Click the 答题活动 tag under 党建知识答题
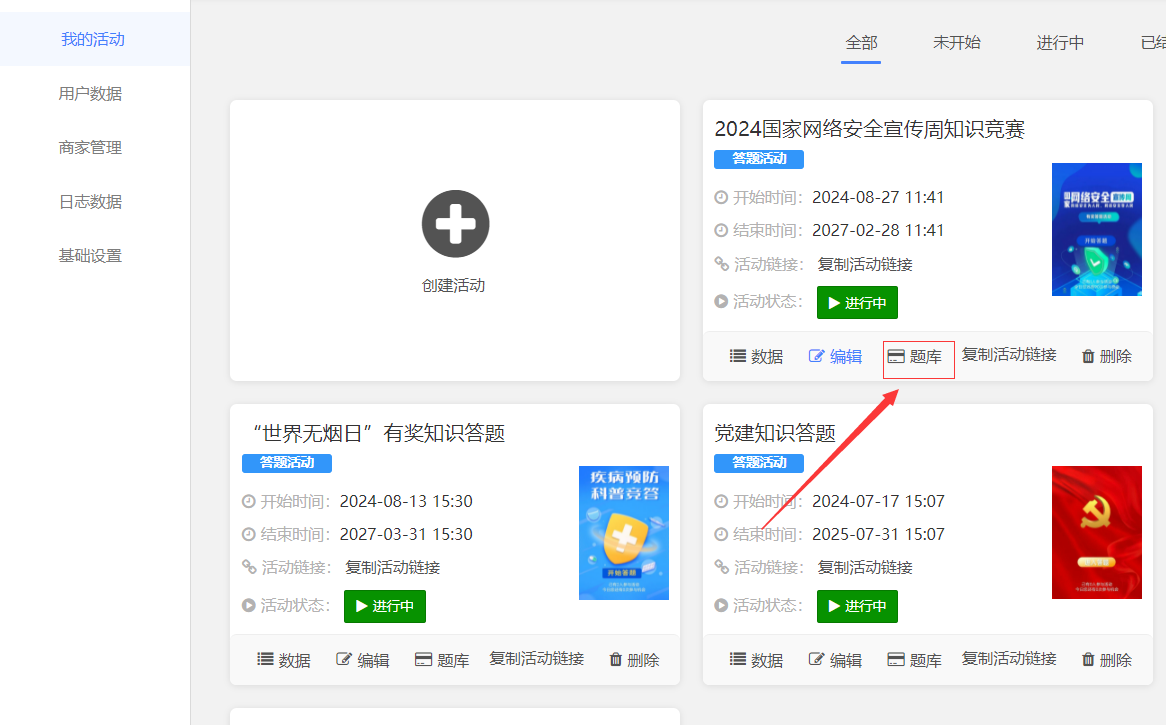The image size is (1166, 725). coord(758,463)
